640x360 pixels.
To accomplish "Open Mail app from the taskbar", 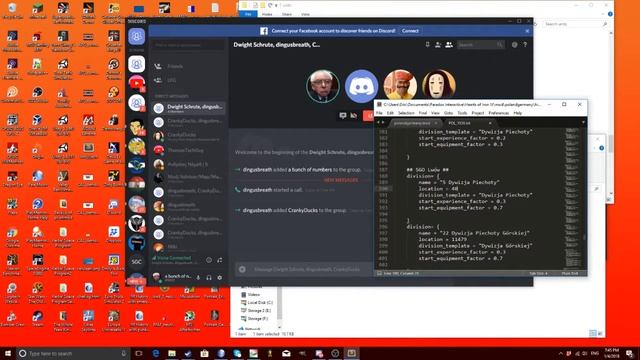I will (x=286, y=353).
